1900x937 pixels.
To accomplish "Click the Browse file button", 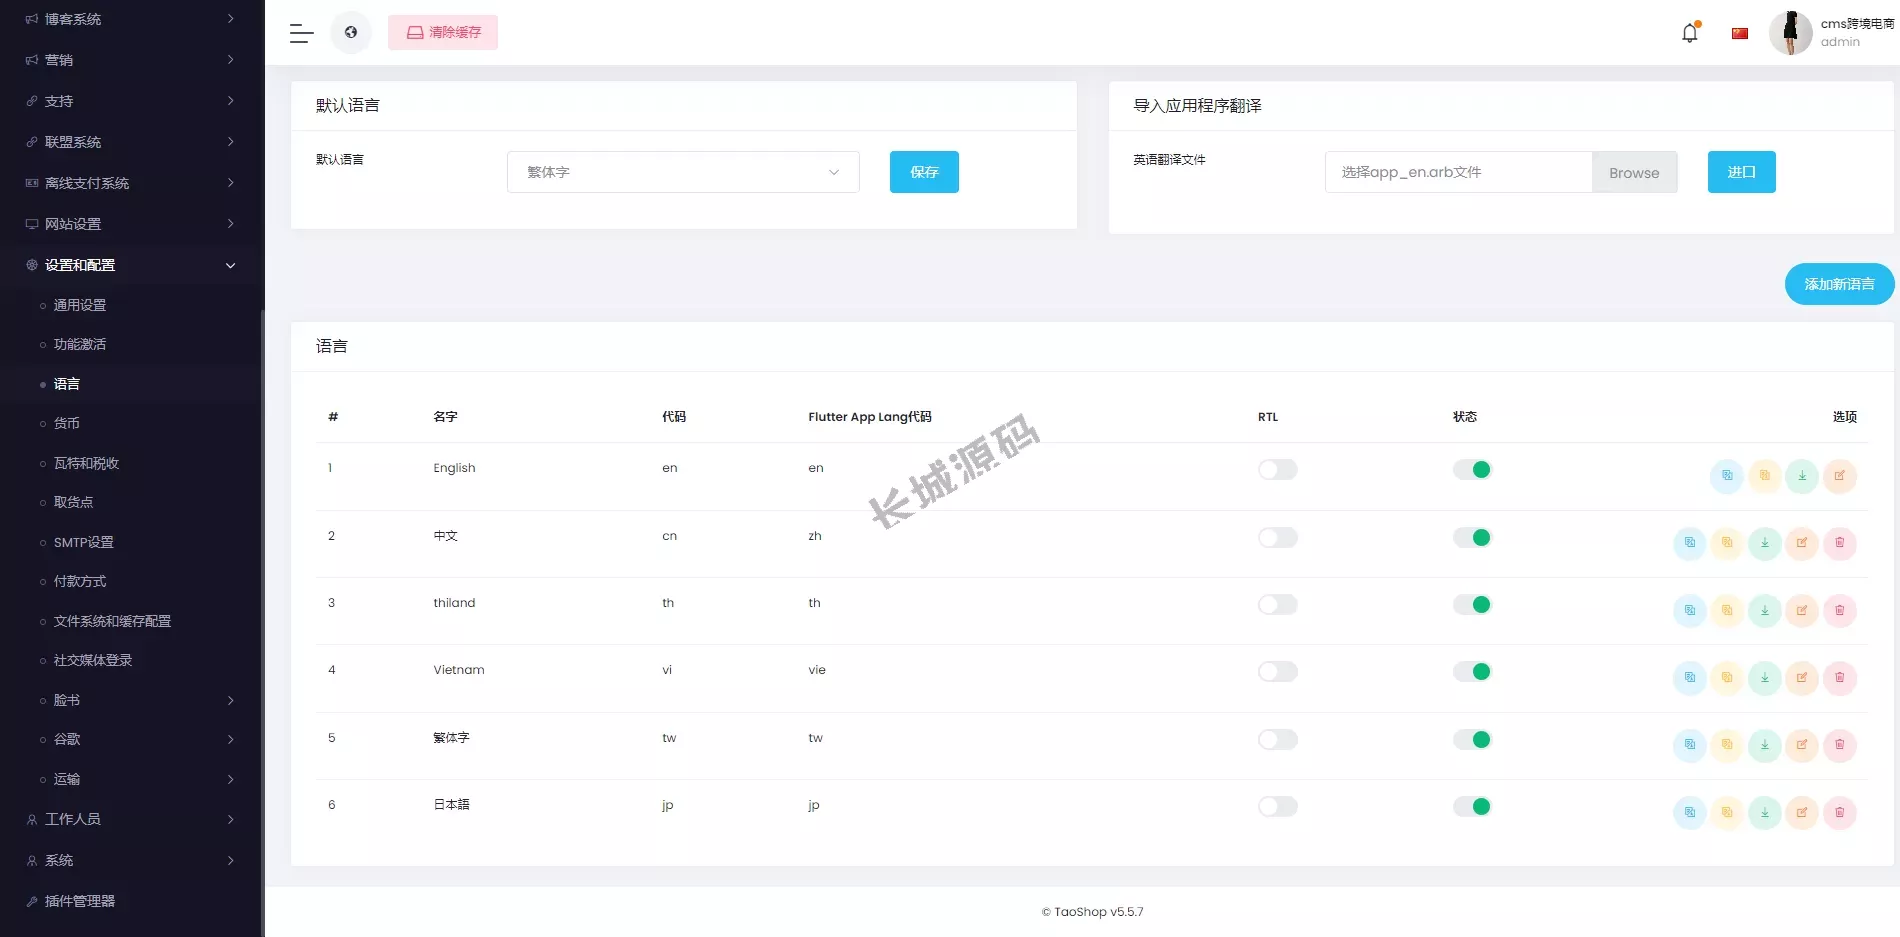I will [1634, 172].
